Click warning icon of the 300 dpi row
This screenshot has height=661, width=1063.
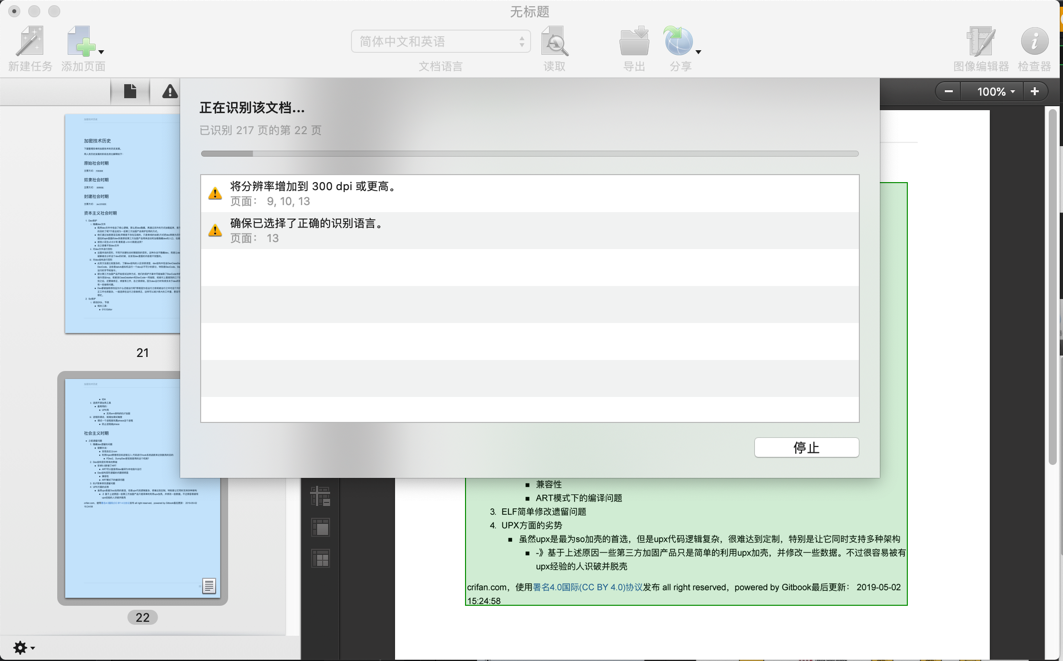click(x=215, y=193)
